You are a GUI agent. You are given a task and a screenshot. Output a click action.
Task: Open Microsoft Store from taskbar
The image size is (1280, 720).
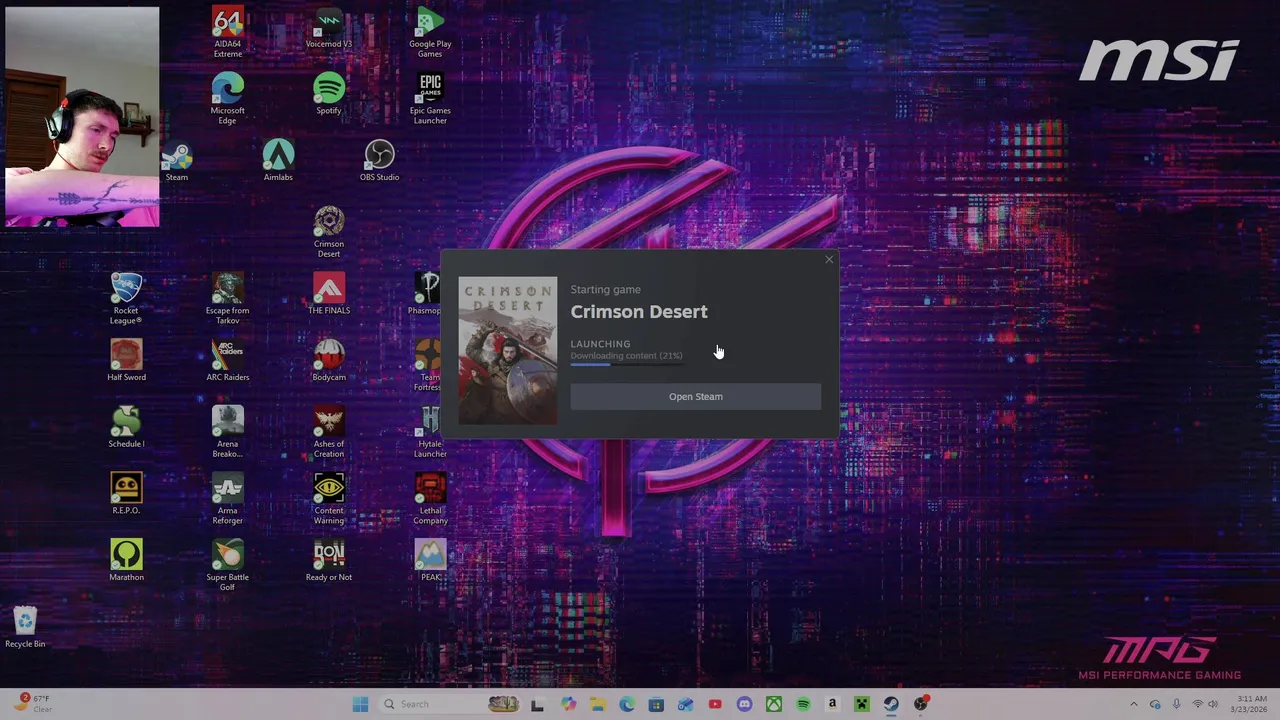pyautogui.click(x=656, y=704)
